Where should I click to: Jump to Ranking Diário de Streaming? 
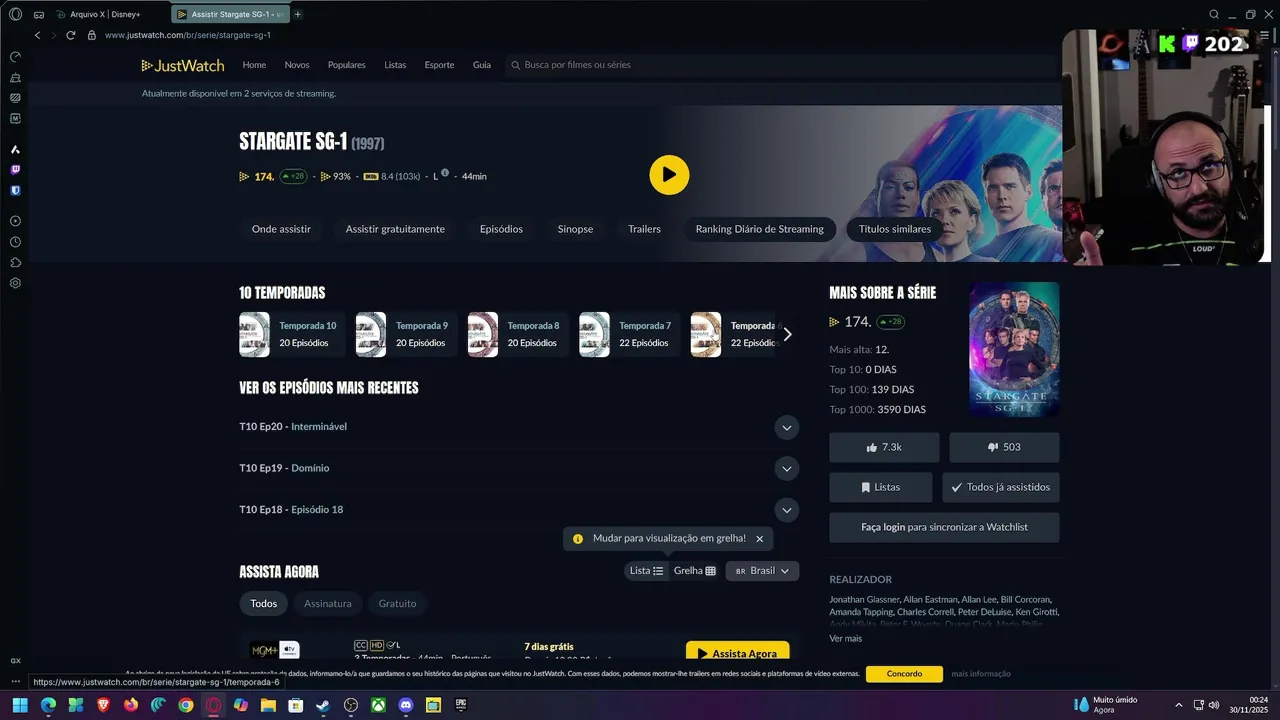(x=760, y=229)
